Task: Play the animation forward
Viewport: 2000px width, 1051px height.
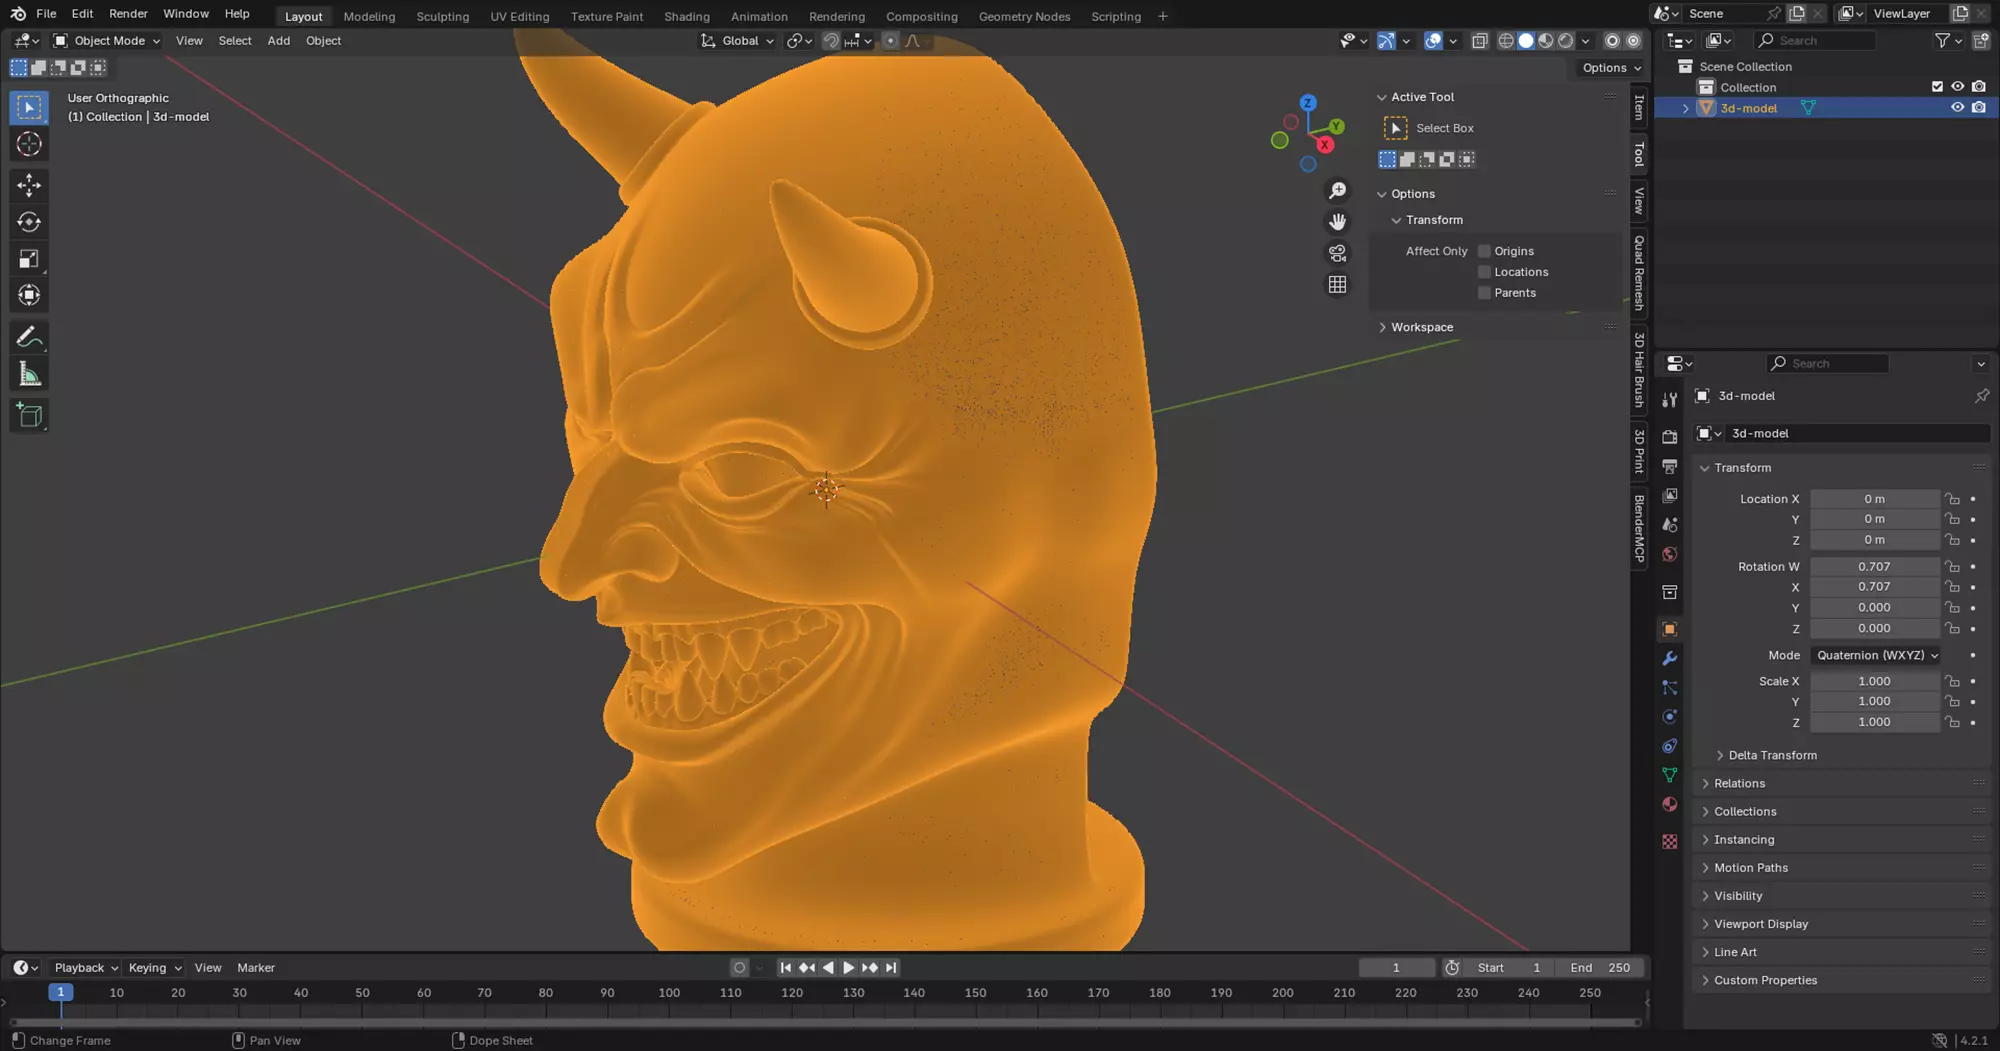Action: tap(848, 968)
